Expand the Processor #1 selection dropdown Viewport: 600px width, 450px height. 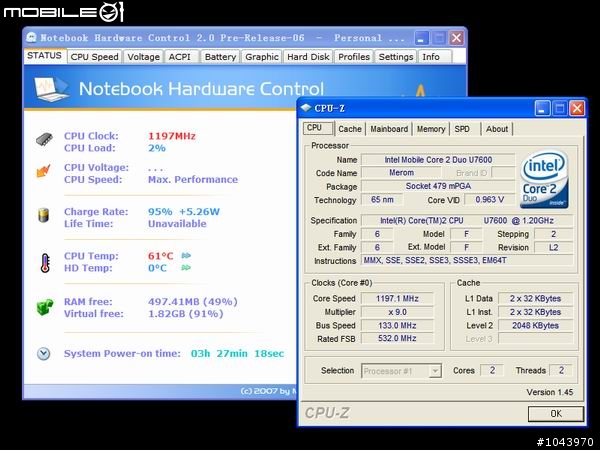[x=435, y=370]
